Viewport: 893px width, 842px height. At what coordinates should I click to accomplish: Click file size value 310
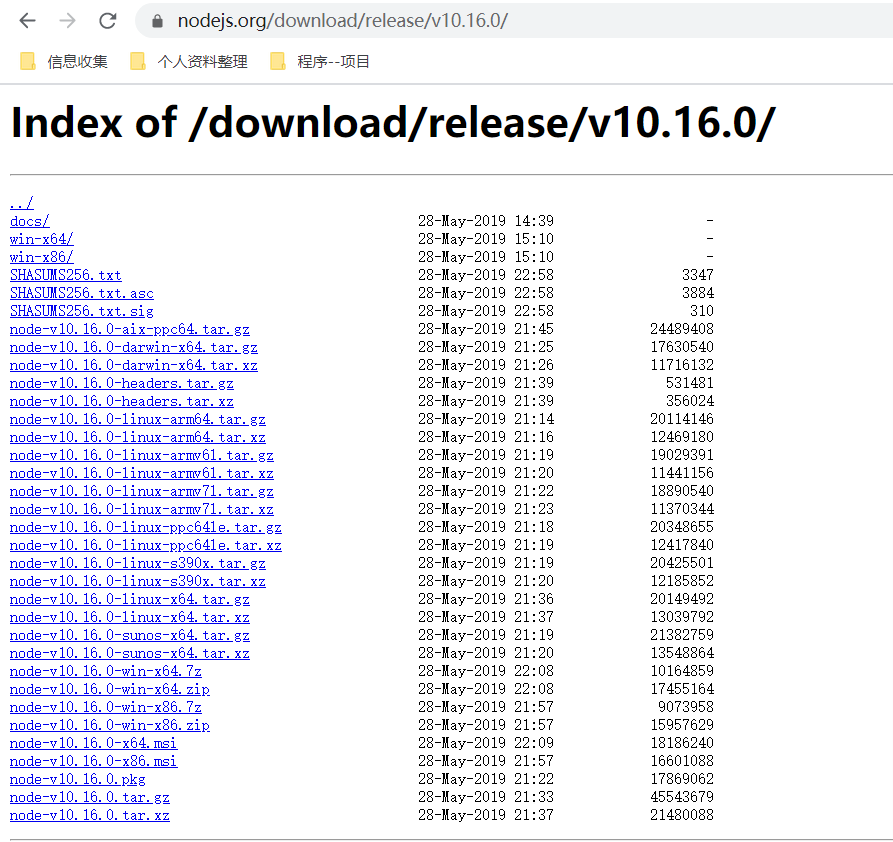(702, 311)
